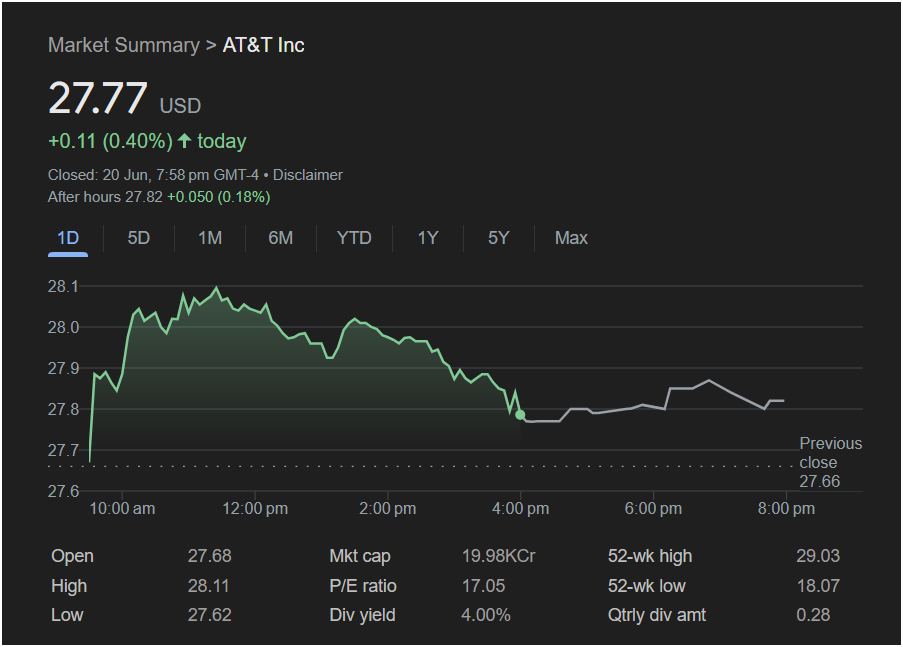Switch to the YTD tab

[354, 238]
